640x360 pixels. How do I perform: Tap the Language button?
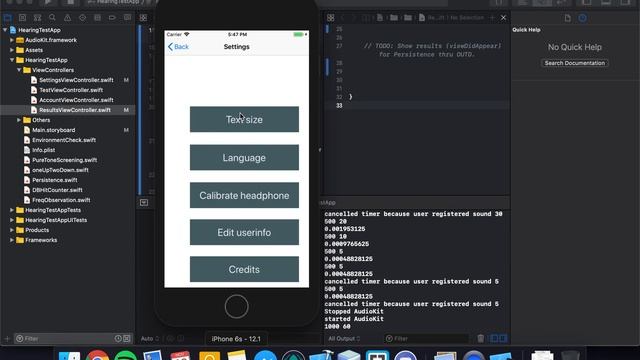click(244, 158)
